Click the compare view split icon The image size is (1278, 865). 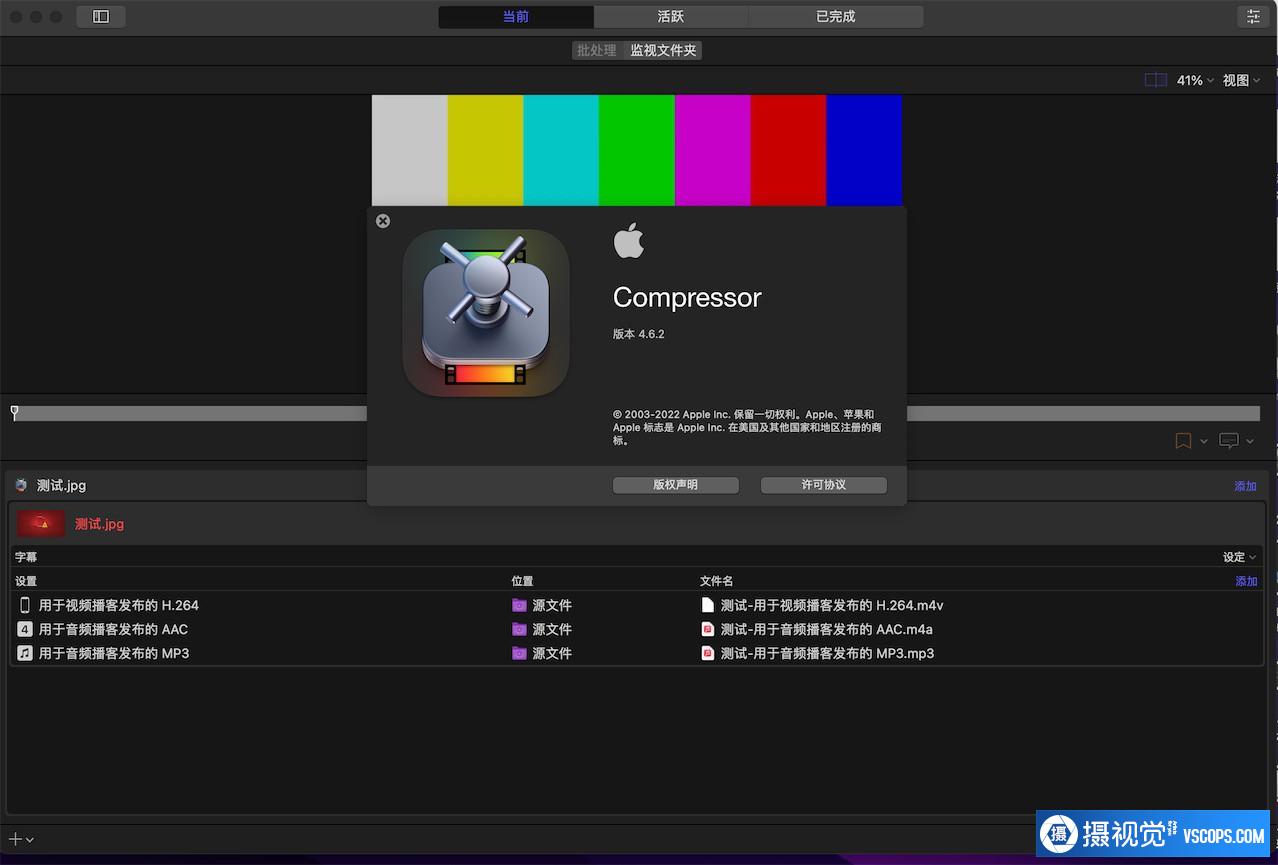[x=1155, y=80]
